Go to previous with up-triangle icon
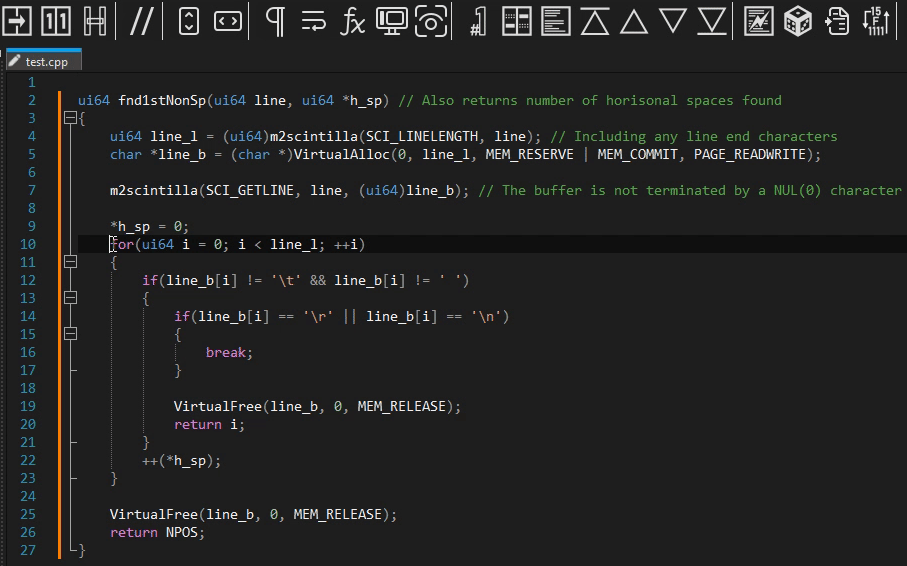 634,23
